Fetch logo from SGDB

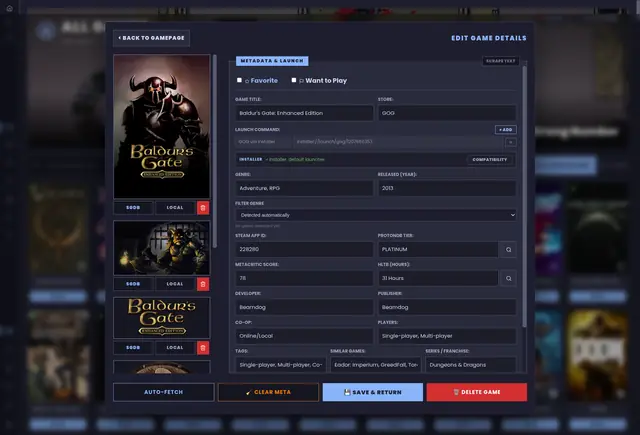[133, 348]
